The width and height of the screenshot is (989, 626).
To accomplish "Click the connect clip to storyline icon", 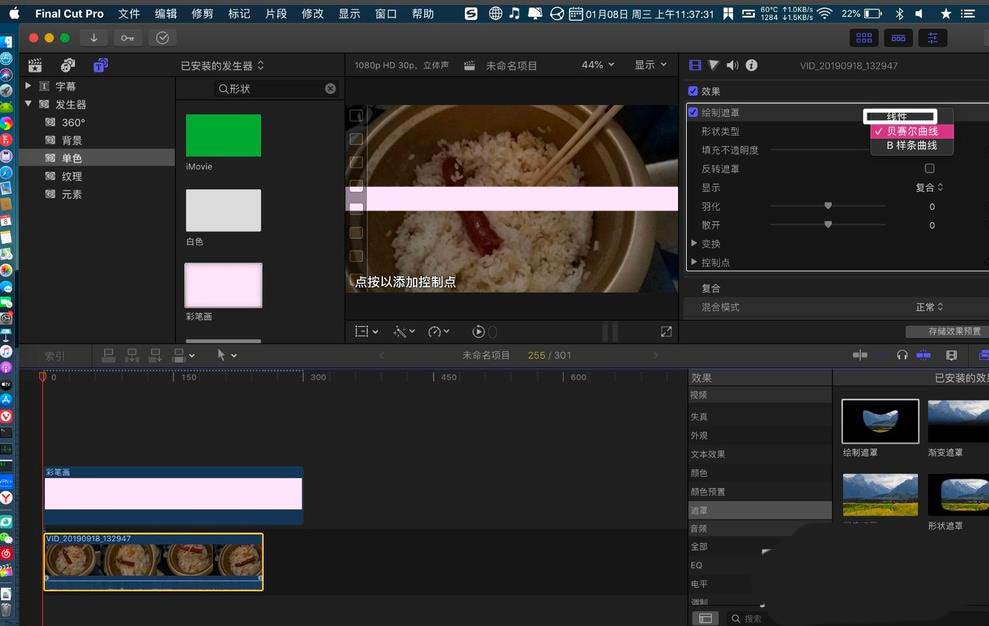I will tap(108, 355).
